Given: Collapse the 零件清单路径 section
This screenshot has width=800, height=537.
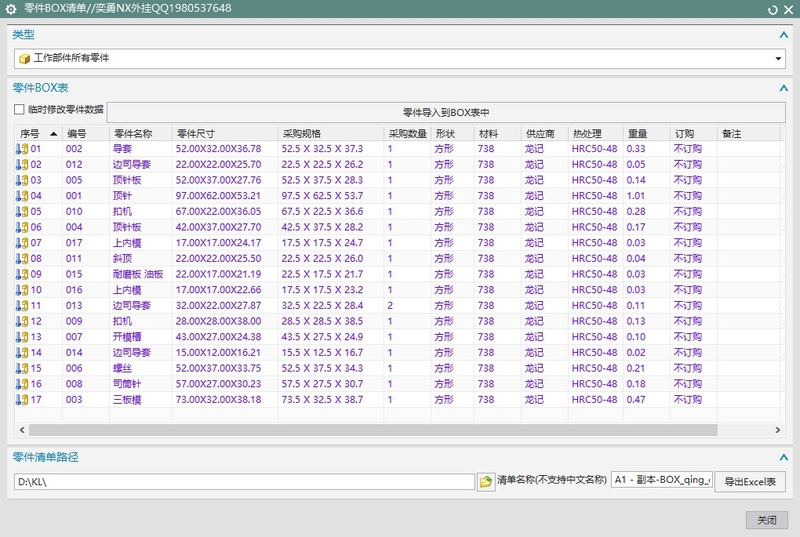Looking at the screenshot, I should tap(784, 457).
